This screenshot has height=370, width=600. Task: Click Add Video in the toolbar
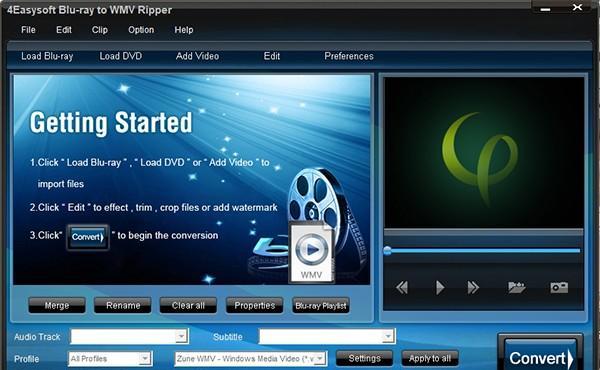coord(197,56)
